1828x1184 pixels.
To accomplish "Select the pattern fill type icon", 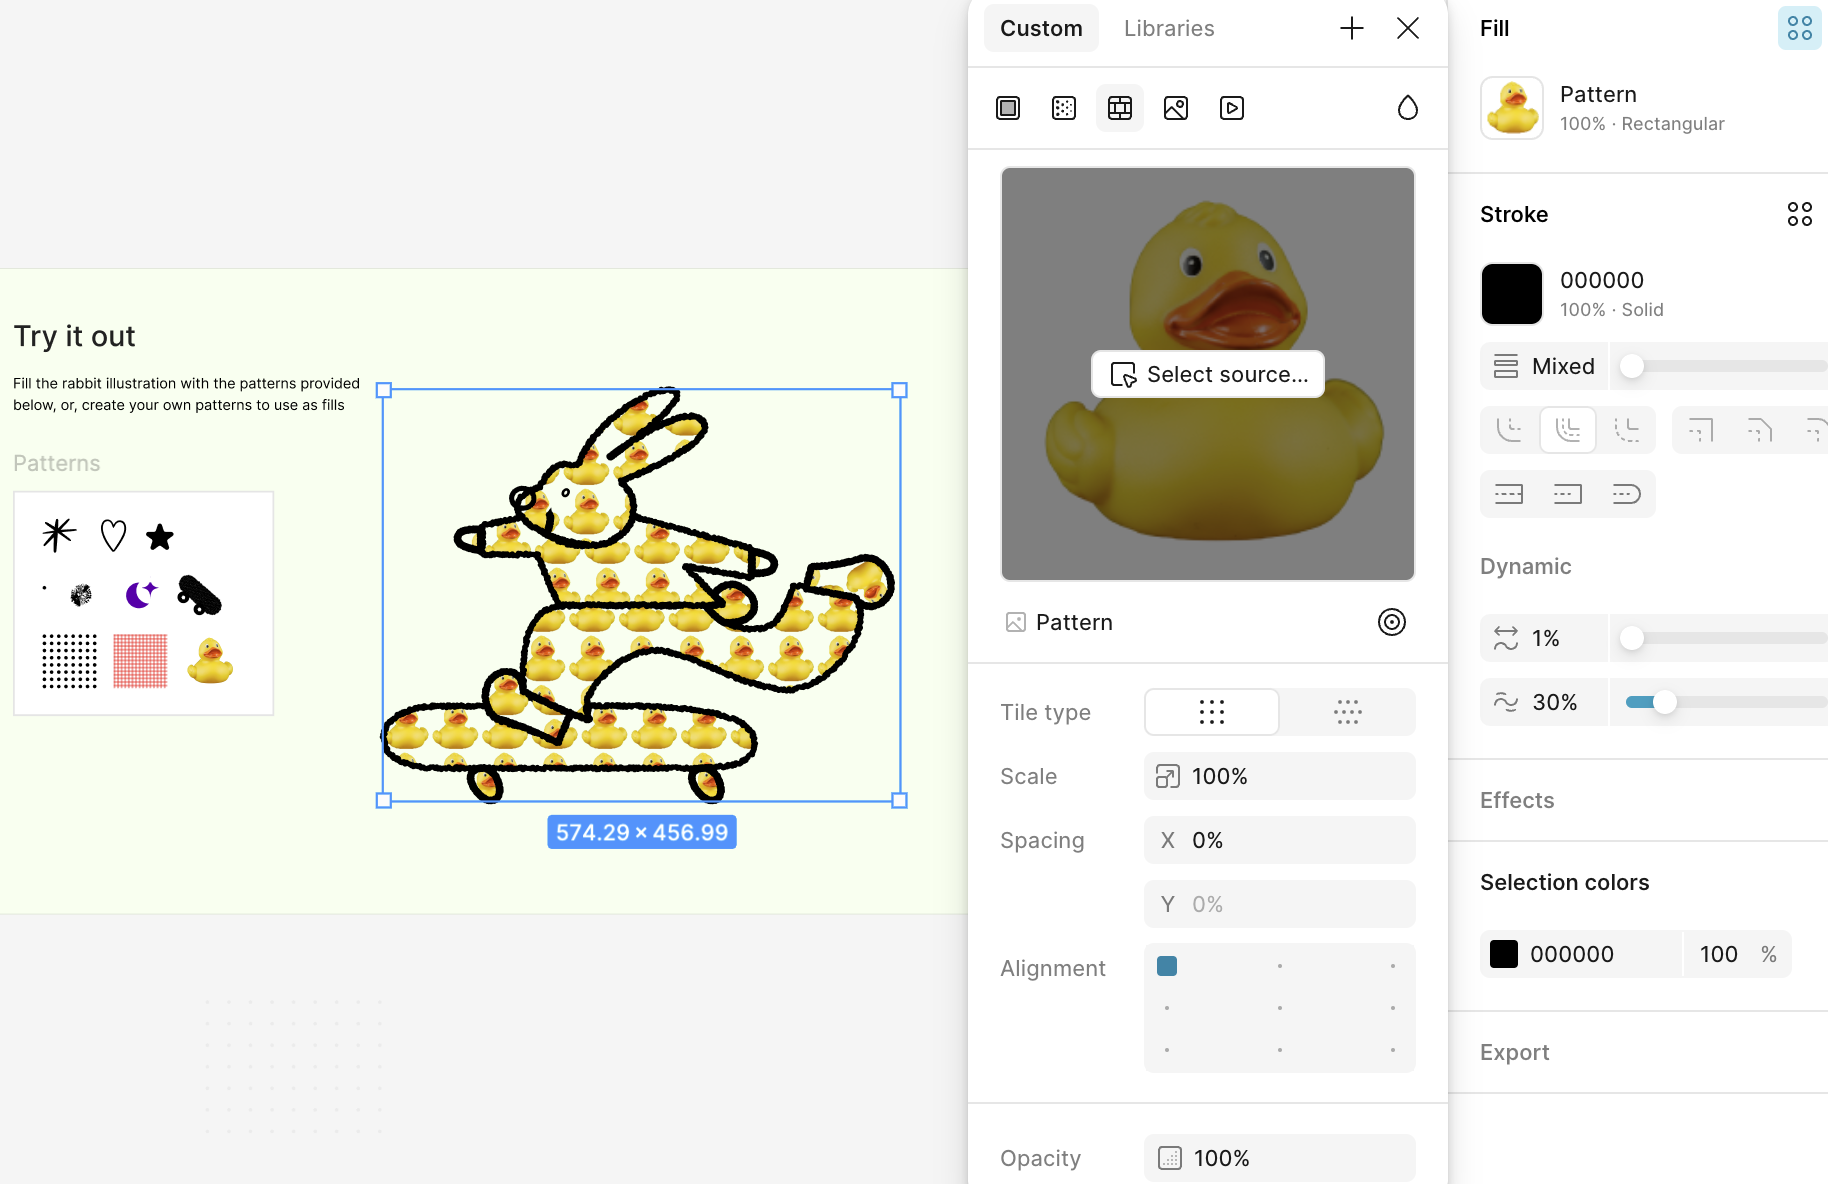I will point(1120,108).
